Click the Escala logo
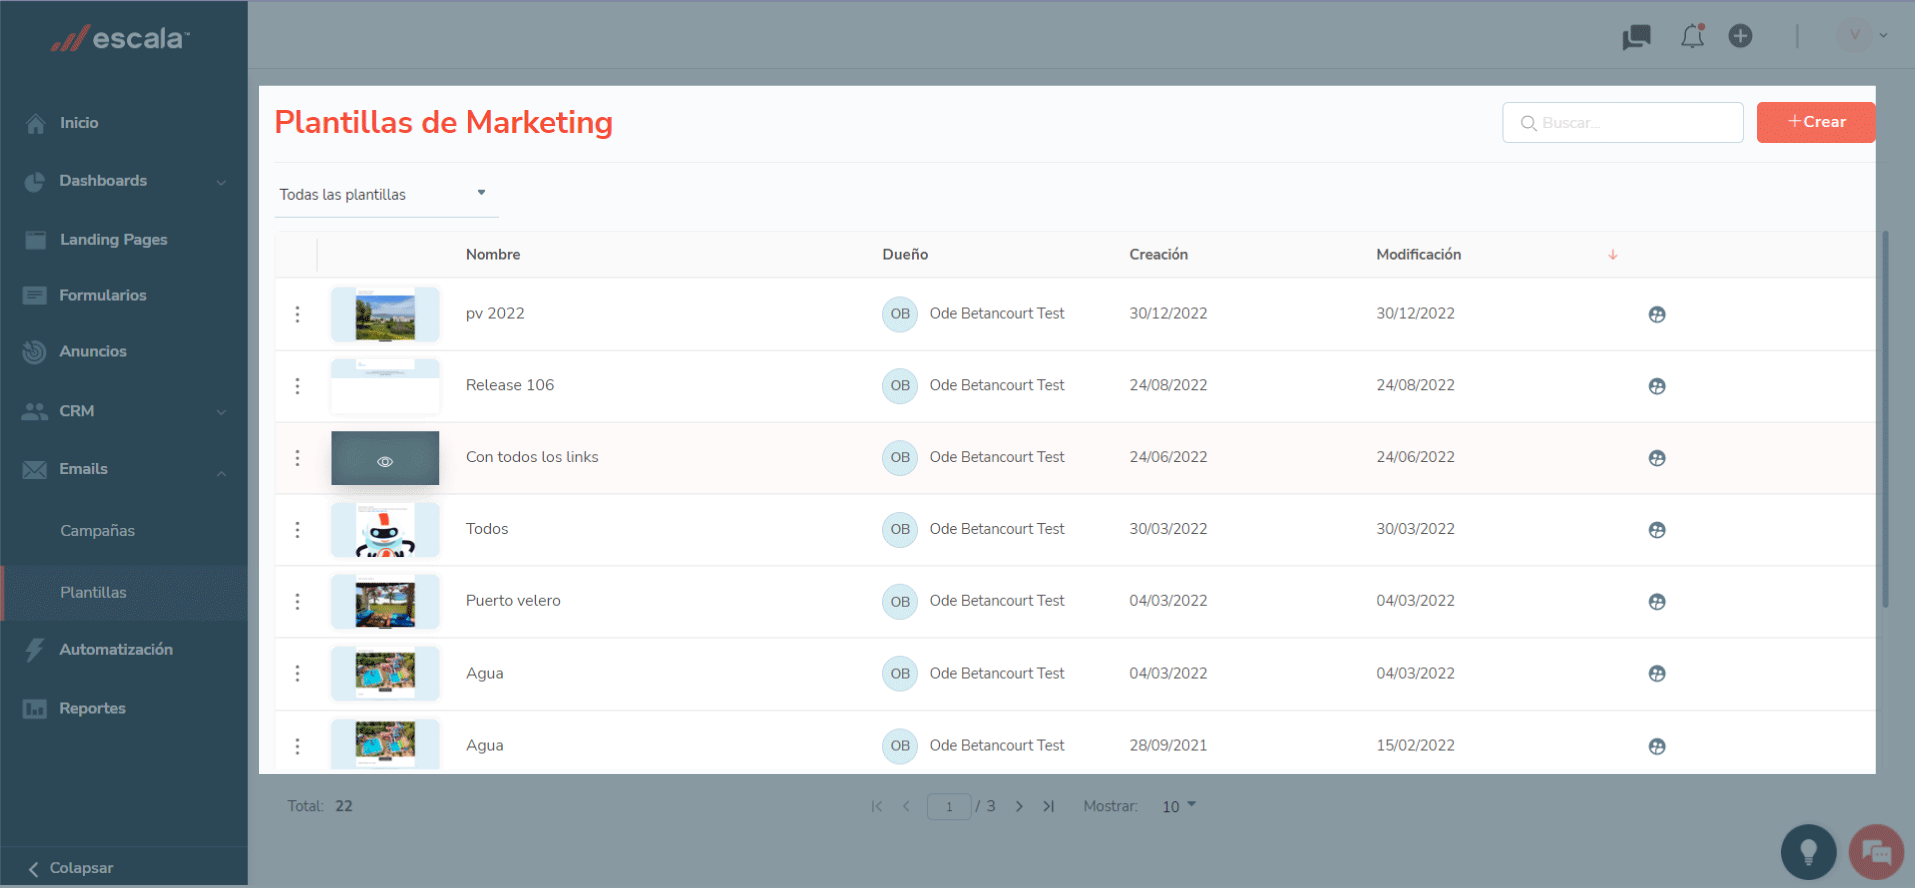The image size is (1915, 888). click(120, 38)
